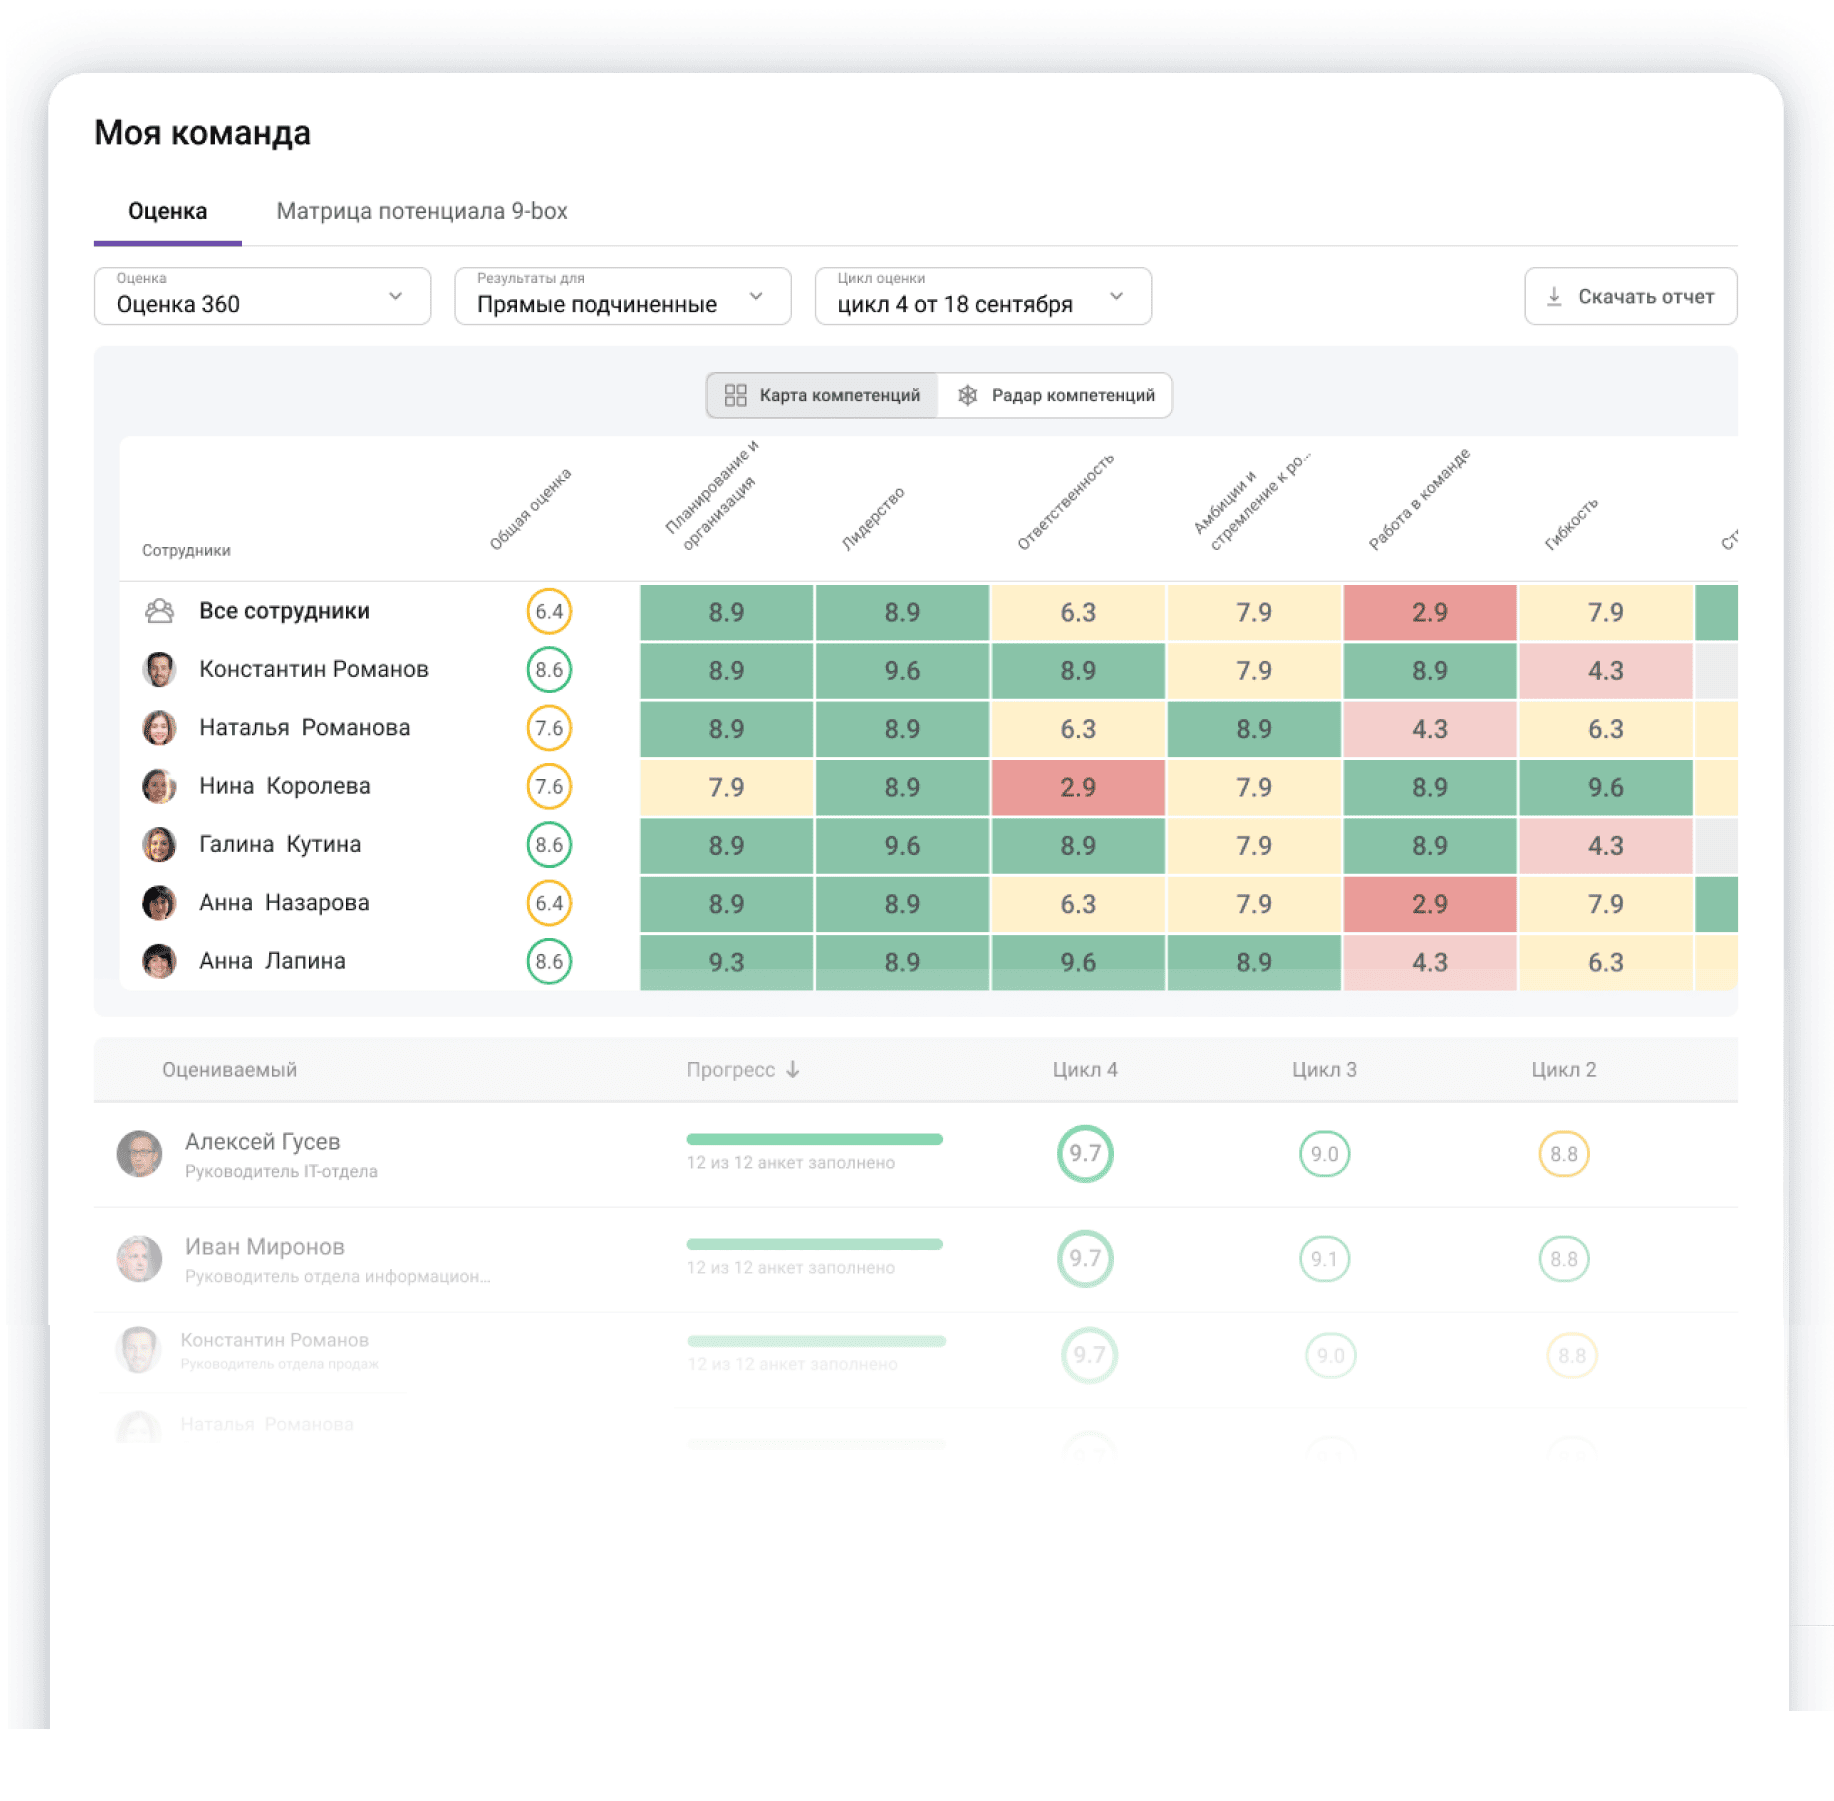
Task: Click the download icon in Скачать отчет
Action: click(x=1554, y=297)
